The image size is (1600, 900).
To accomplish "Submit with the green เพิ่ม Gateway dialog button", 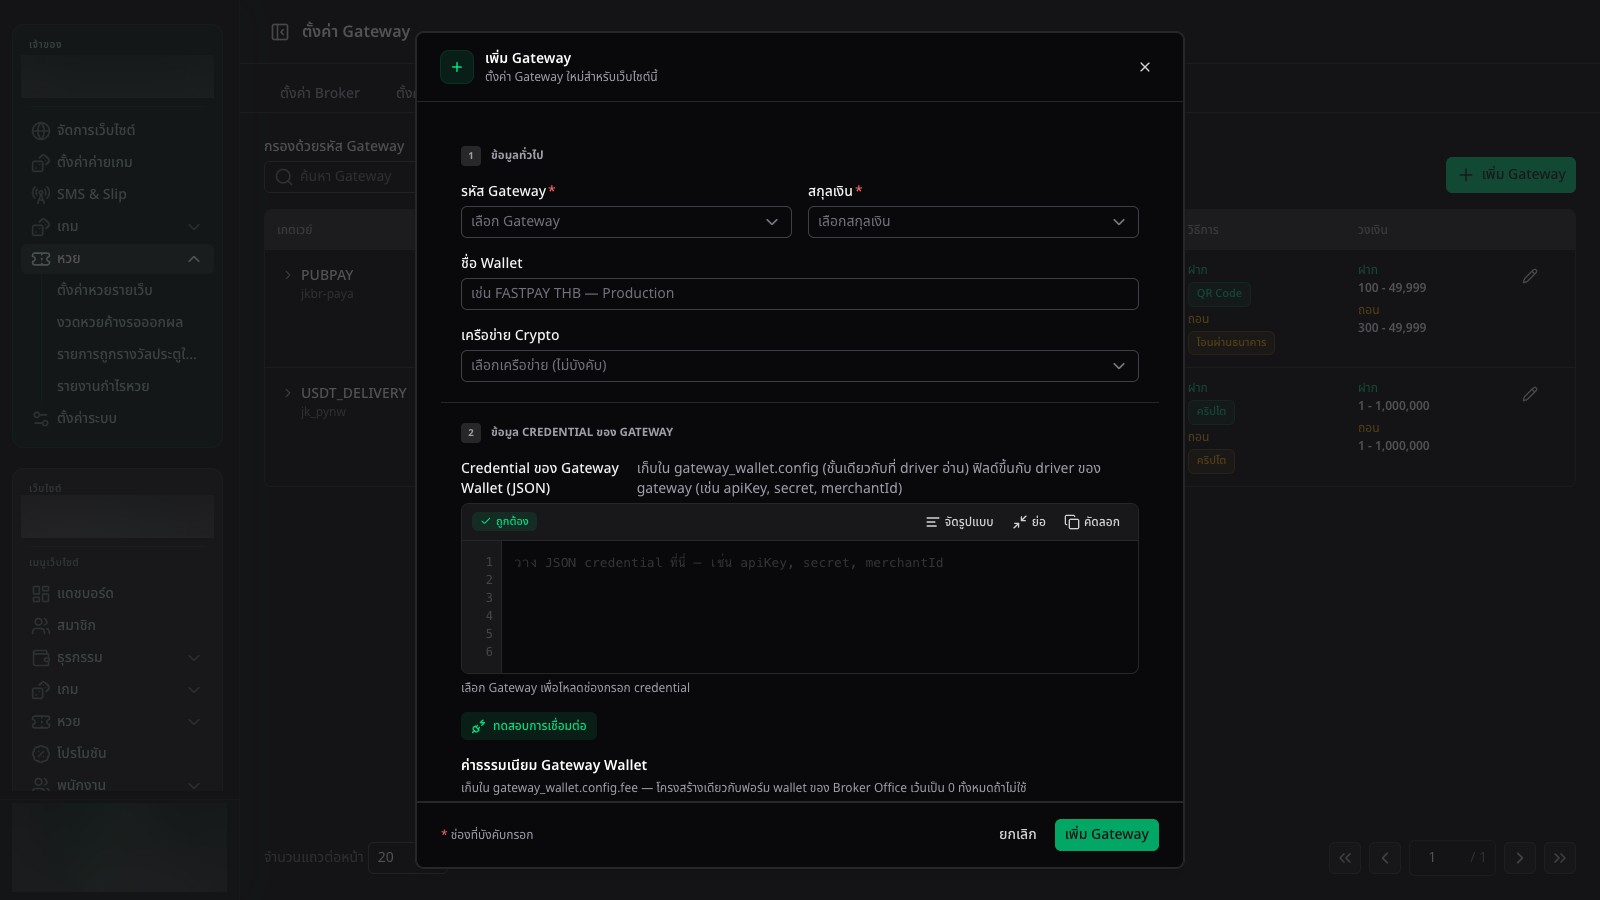I will click(1107, 835).
